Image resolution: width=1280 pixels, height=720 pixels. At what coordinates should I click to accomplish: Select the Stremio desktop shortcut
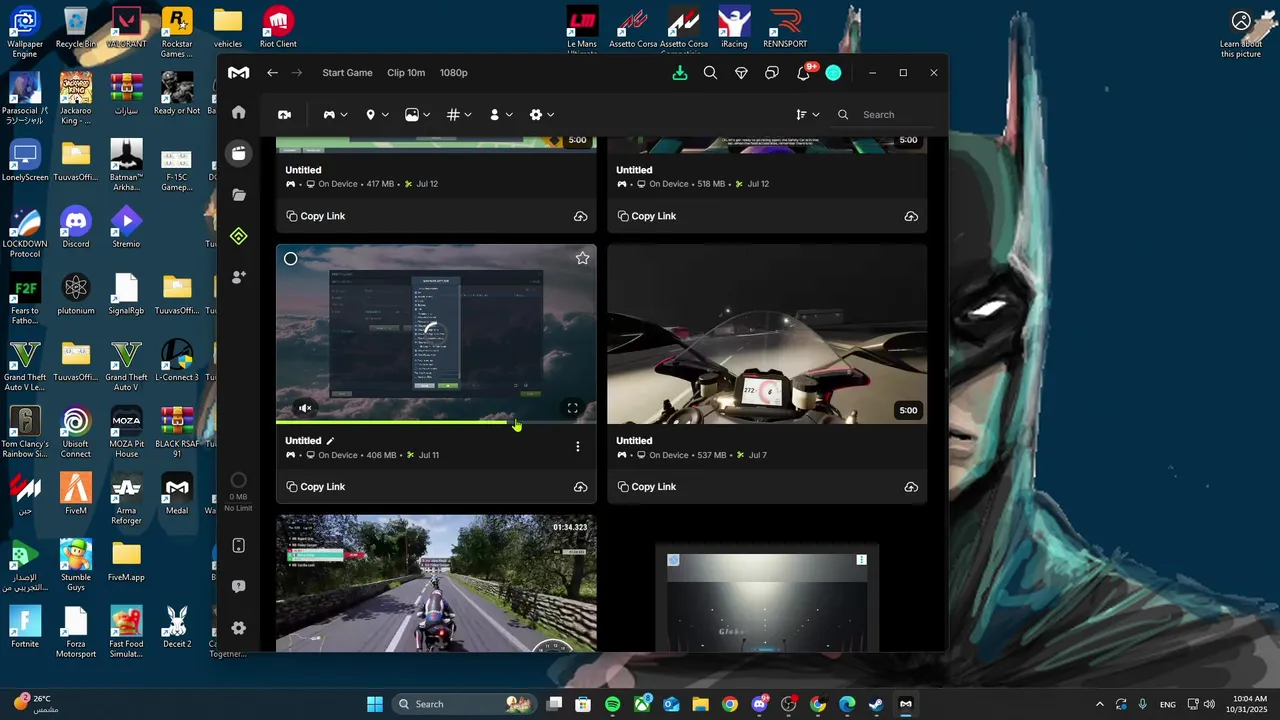[126, 229]
